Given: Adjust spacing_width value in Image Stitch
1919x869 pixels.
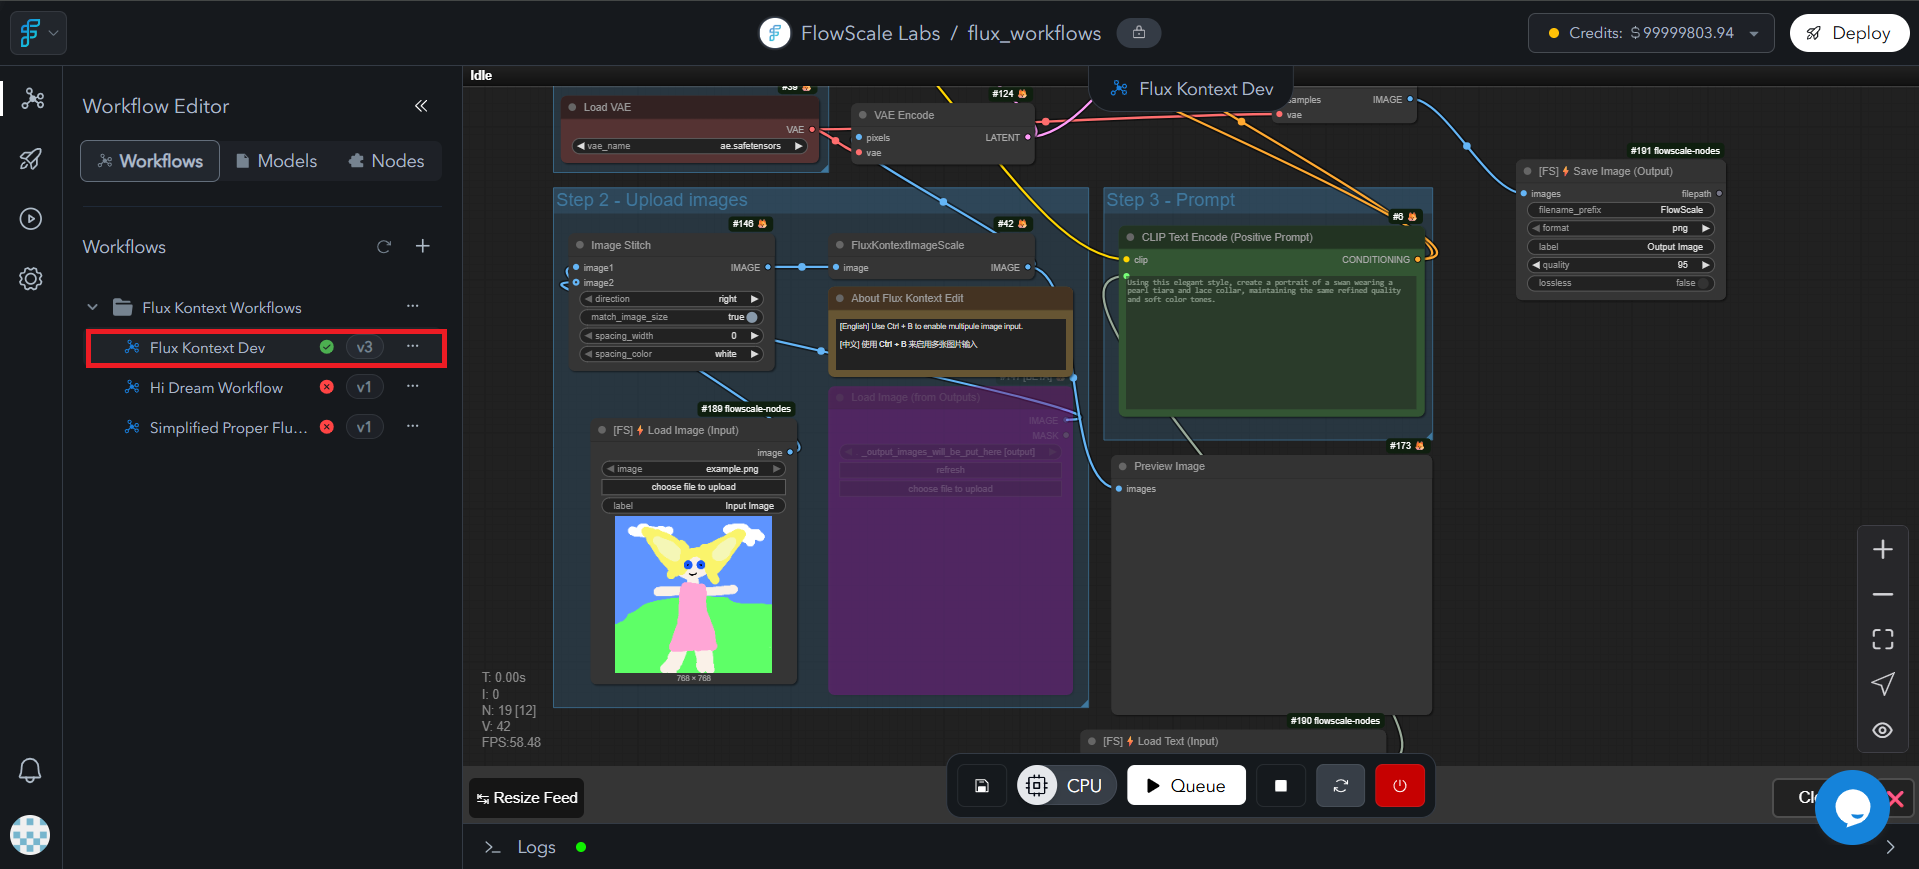Looking at the screenshot, I should coord(671,336).
